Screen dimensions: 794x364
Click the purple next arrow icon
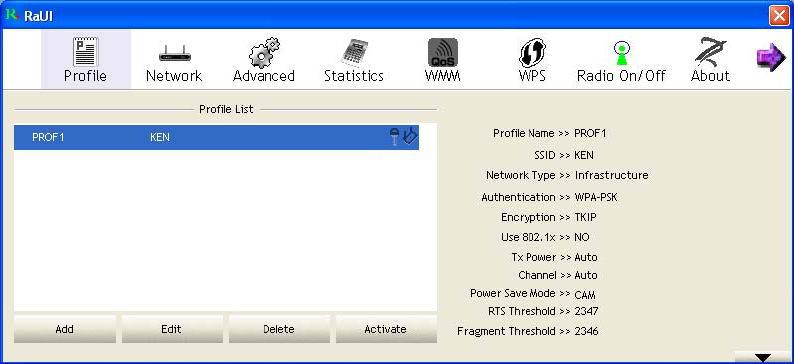coord(770,57)
